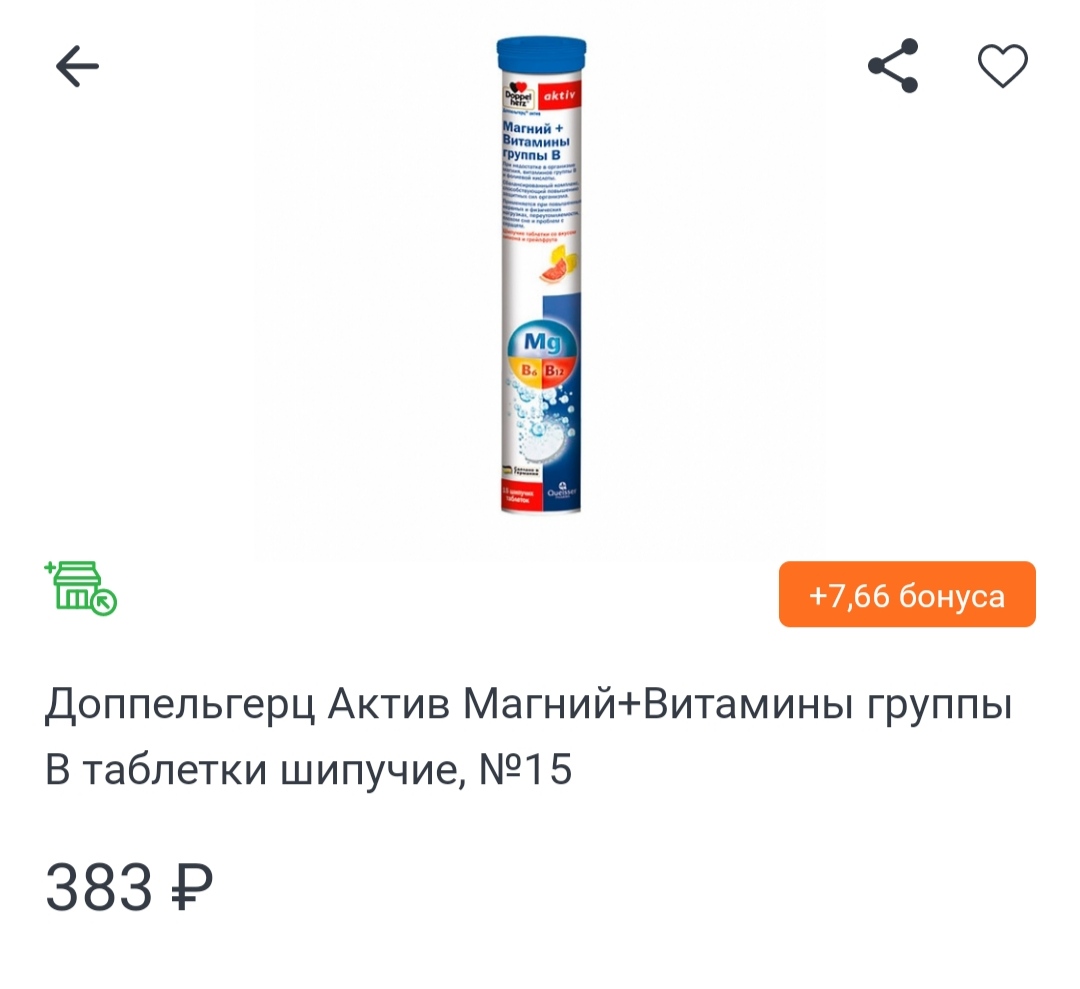Tap the green store pickup icon
Viewport: 1080px width, 989px height.
coord(81,588)
